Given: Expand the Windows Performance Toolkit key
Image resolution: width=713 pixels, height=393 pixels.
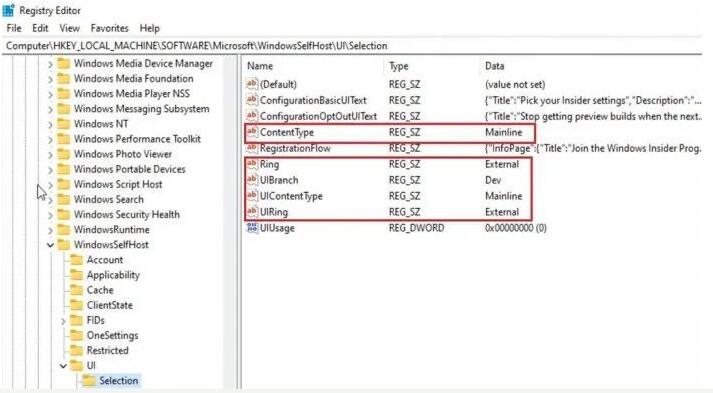Looking at the screenshot, I should [x=50, y=140].
